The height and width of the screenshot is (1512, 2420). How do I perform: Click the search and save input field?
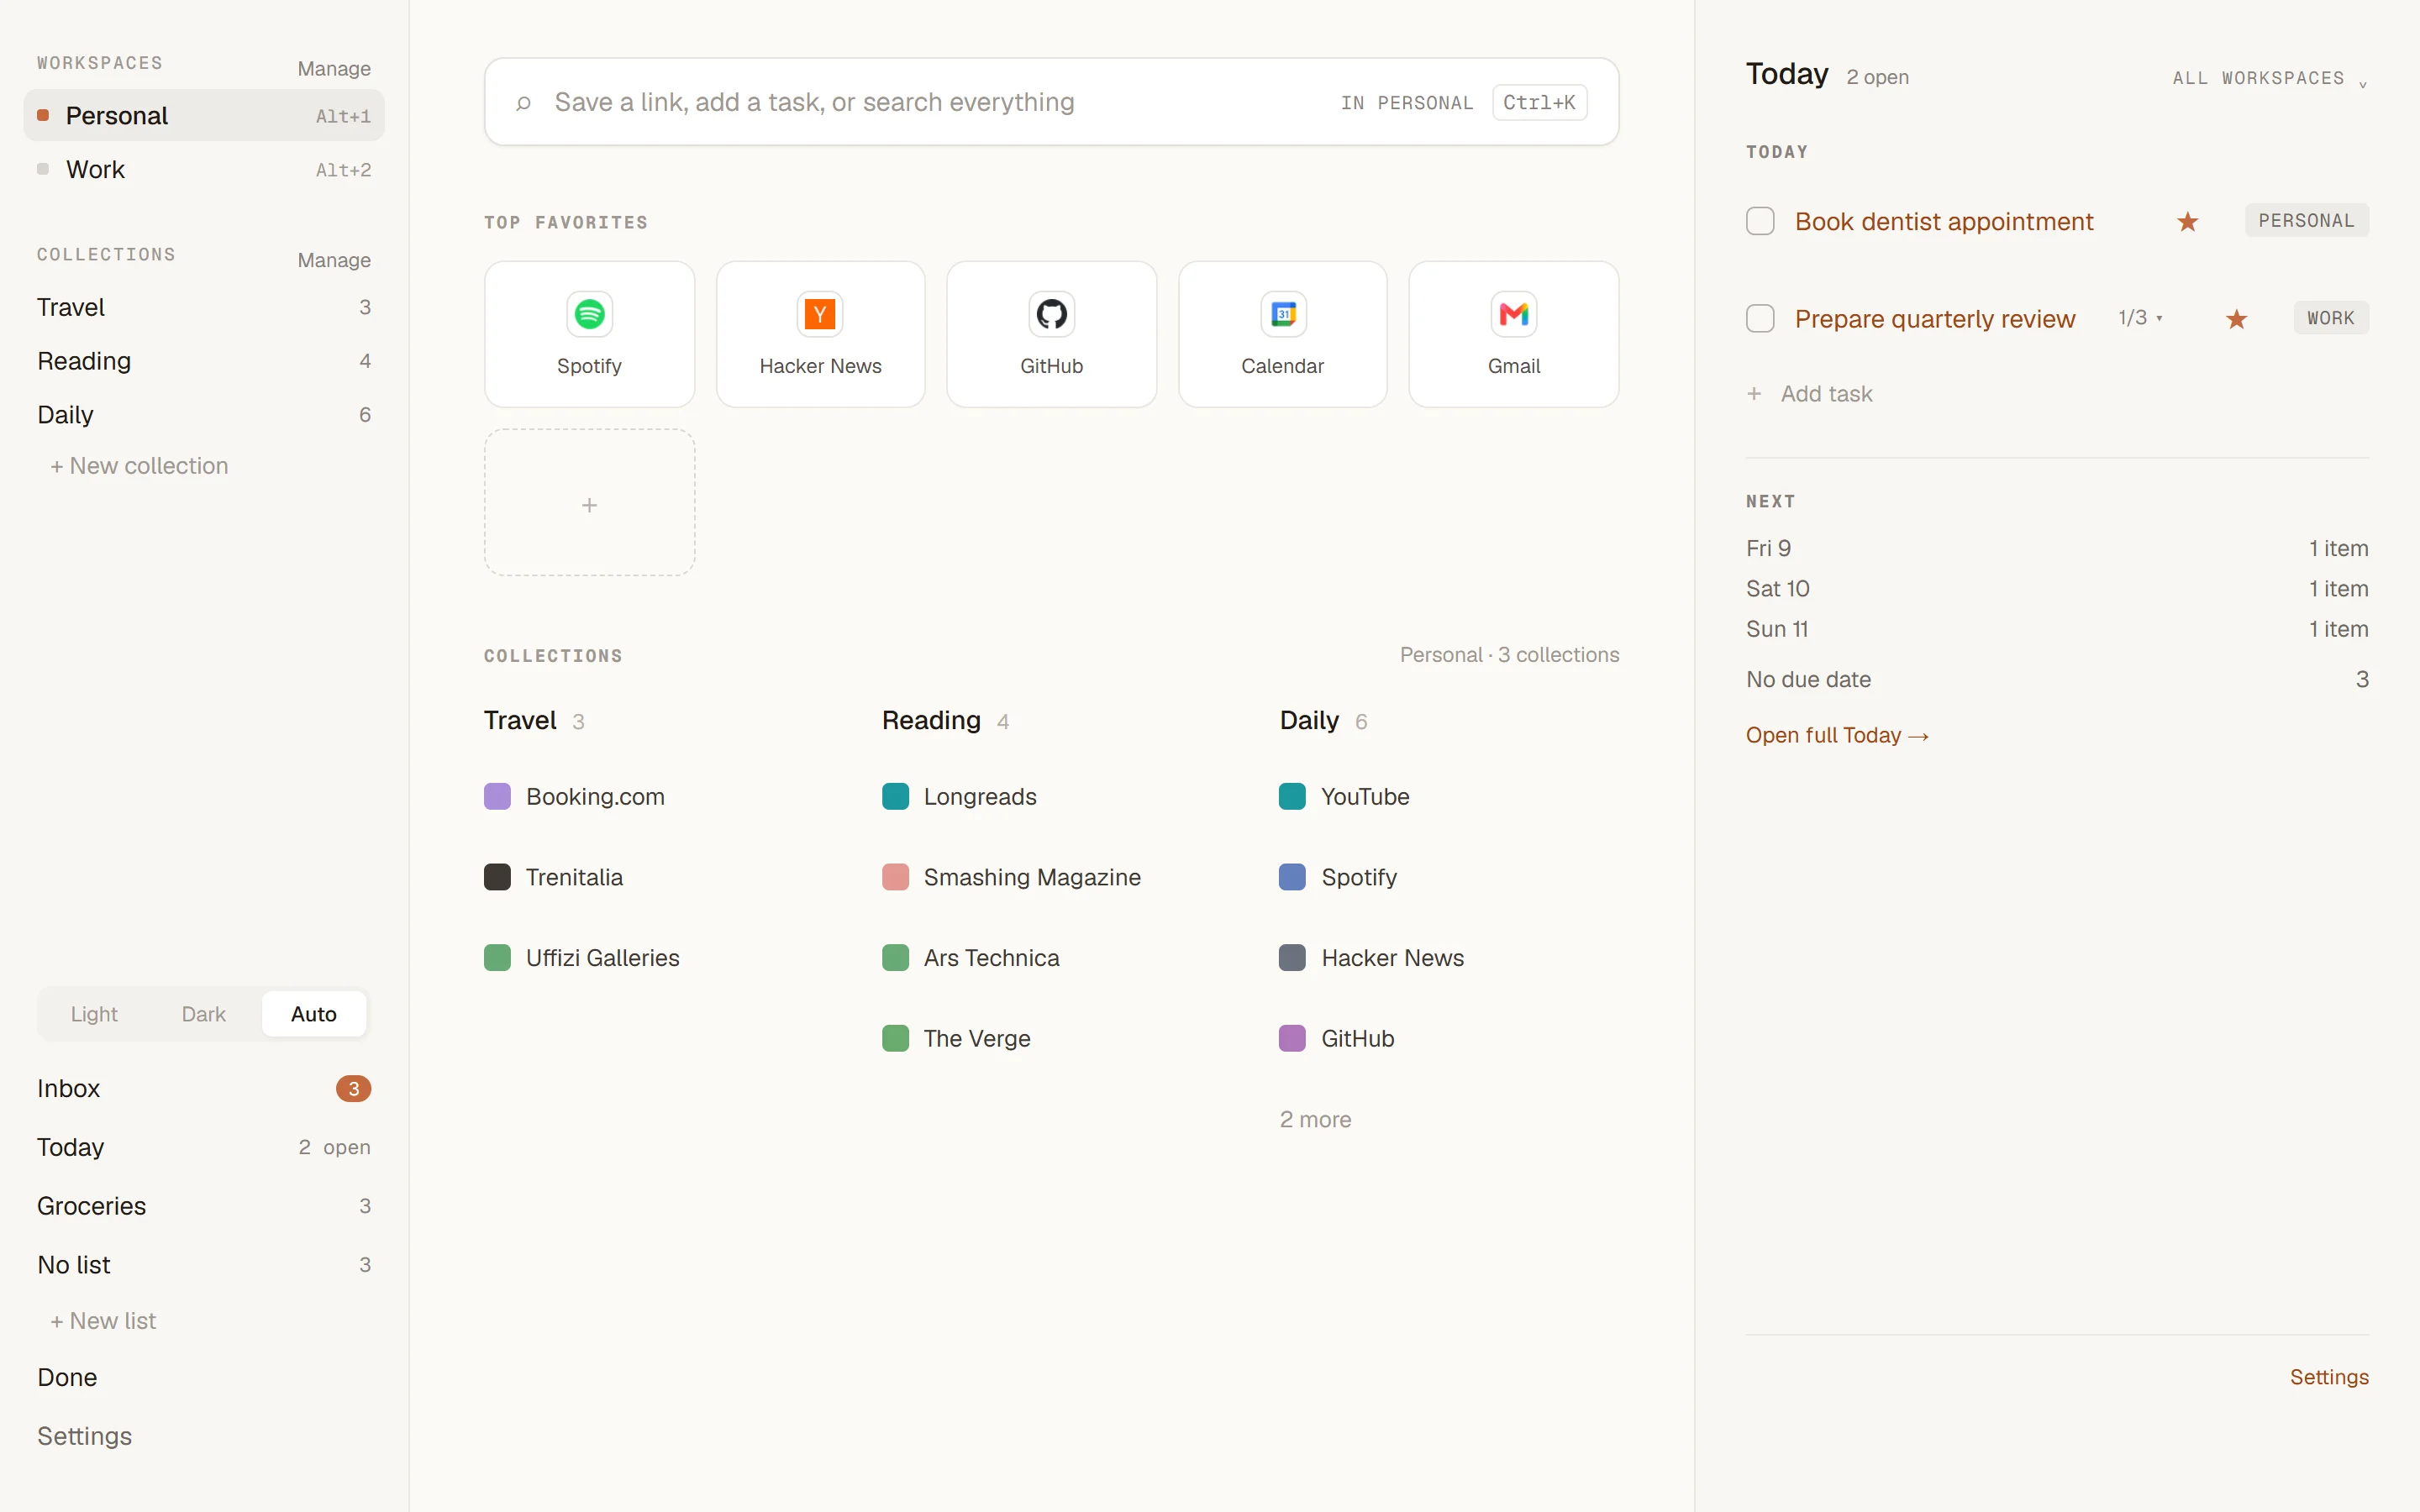click(1051, 102)
